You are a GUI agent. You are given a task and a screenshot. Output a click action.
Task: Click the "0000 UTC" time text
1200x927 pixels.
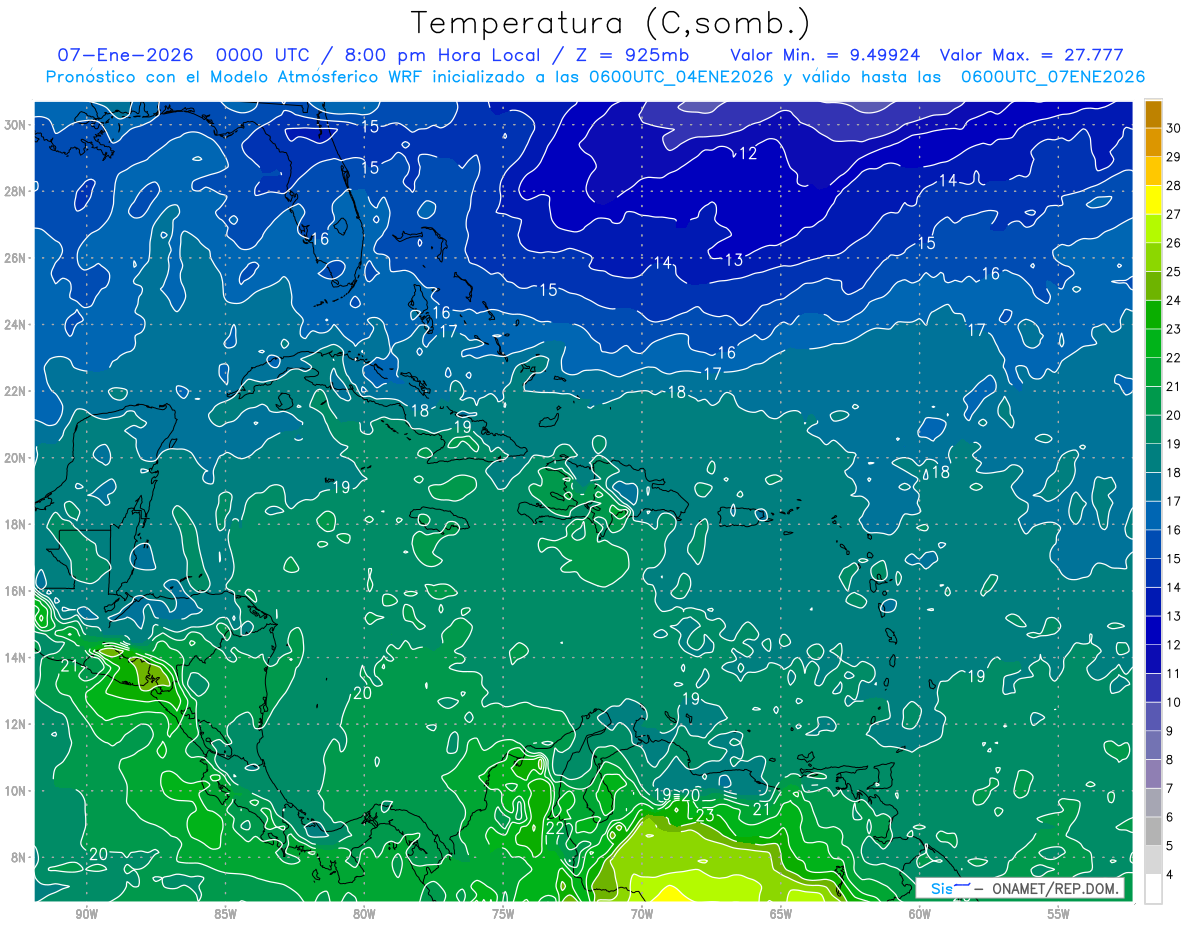point(263,55)
